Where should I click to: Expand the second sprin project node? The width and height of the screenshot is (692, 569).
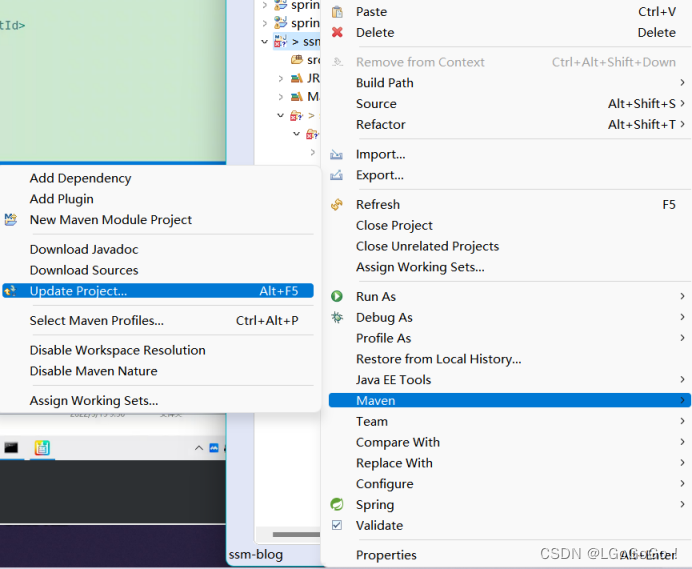pos(264,23)
